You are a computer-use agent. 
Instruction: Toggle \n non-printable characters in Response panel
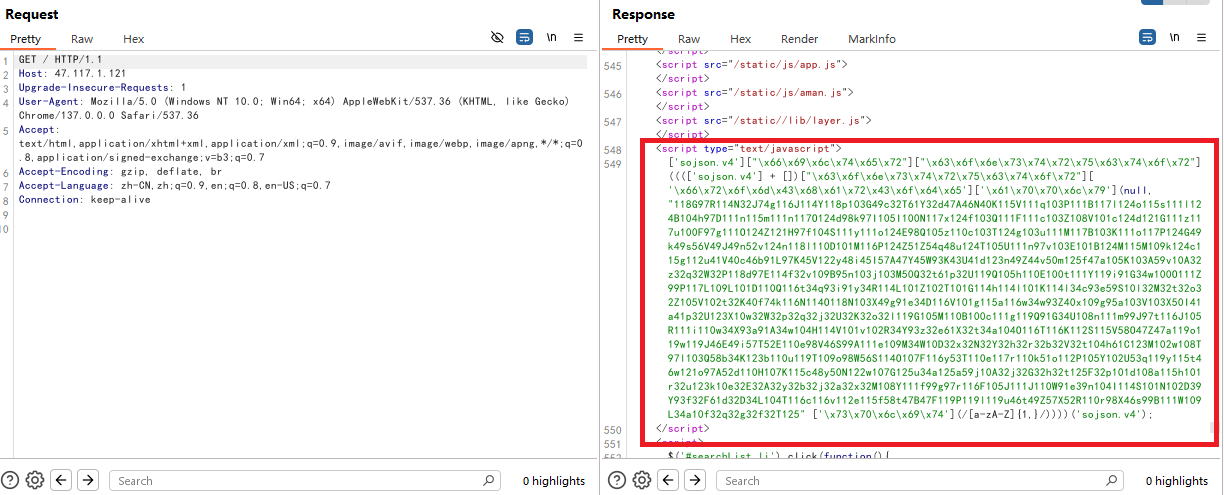point(1176,37)
